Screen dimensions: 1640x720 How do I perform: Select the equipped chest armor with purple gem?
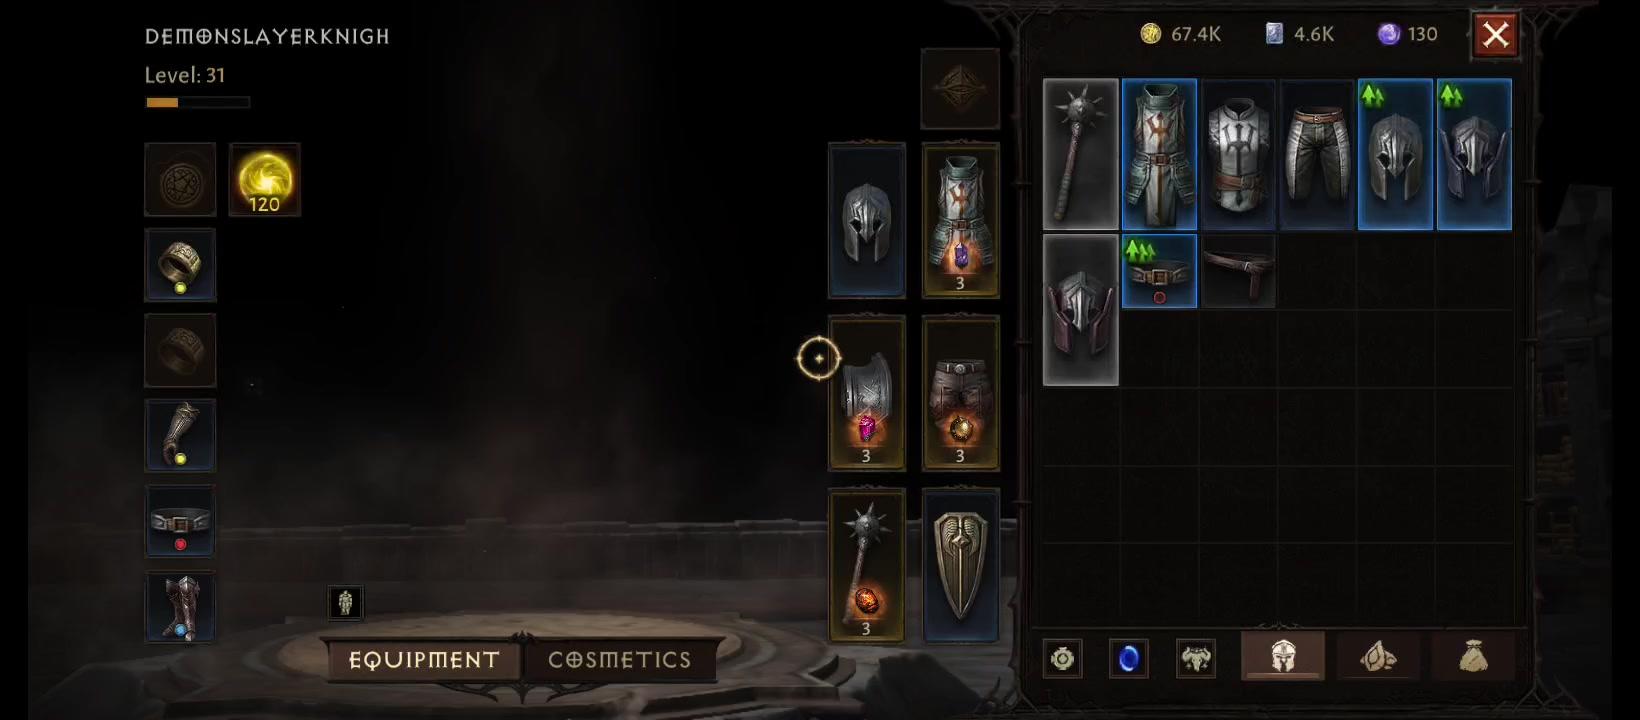click(x=960, y=220)
